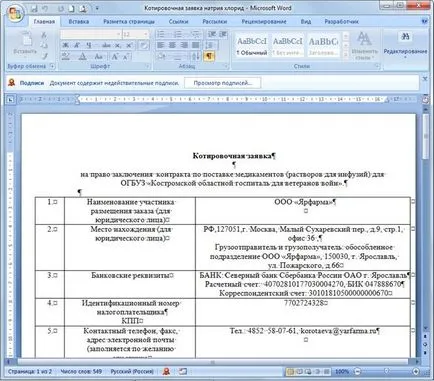Select the Без интервала style thumbnail
The height and width of the screenshot is (381, 434).
pyautogui.click(x=288, y=46)
